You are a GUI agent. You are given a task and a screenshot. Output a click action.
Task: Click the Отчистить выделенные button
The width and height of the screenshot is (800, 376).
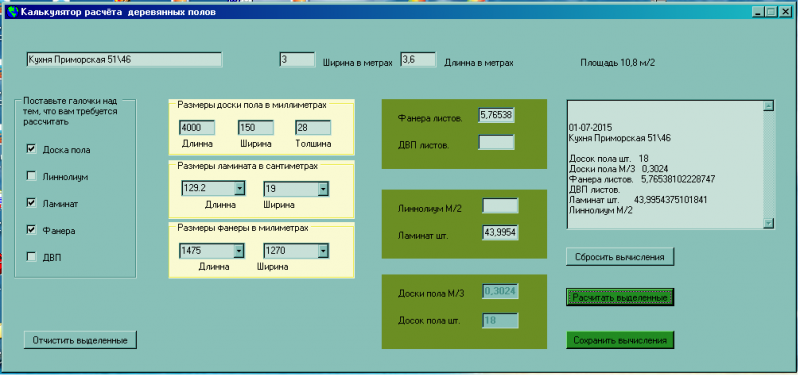[80, 340]
